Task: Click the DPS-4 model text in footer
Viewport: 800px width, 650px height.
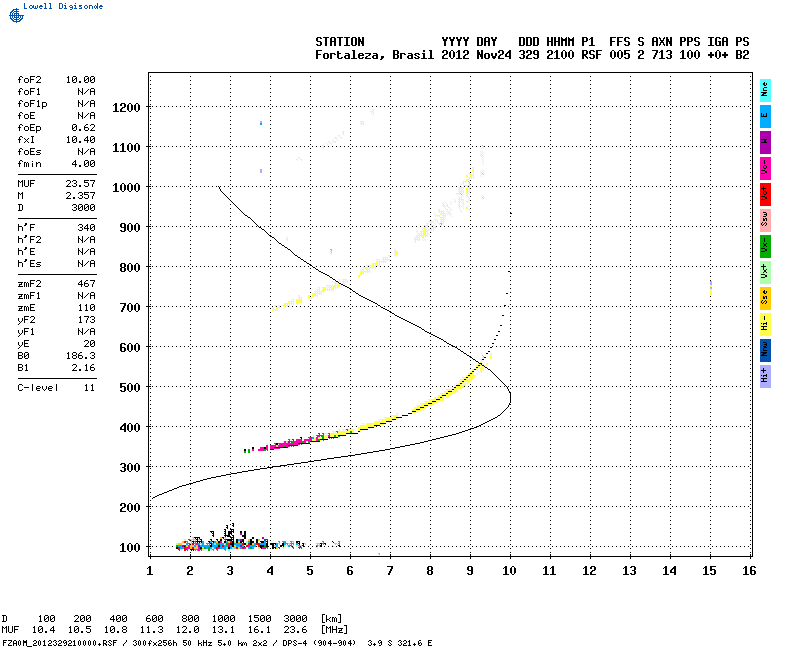Action: click(x=291, y=643)
